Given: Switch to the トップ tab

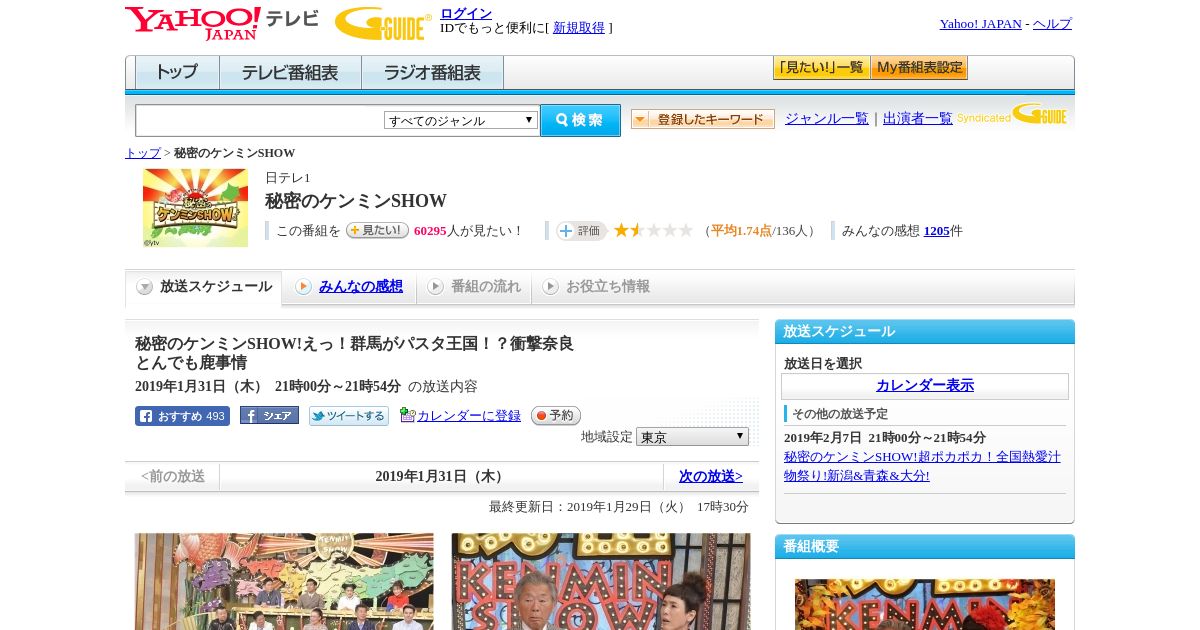Looking at the screenshot, I should [x=177, y=72].
